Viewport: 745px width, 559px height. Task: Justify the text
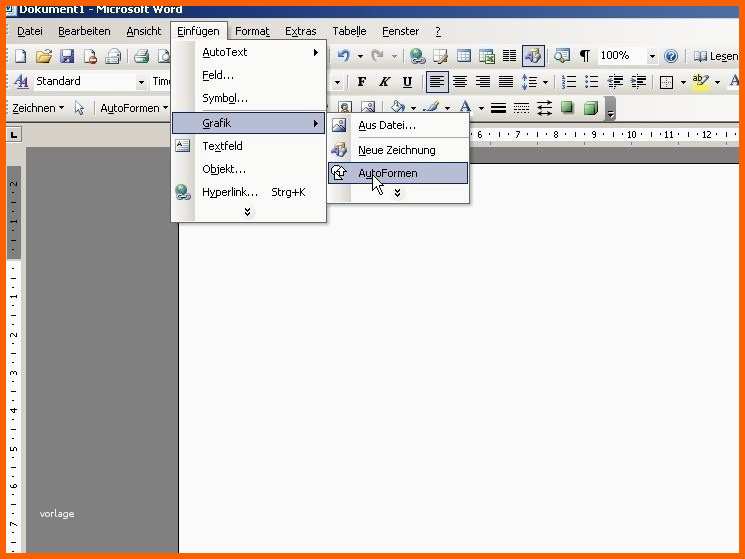(506, 82)
